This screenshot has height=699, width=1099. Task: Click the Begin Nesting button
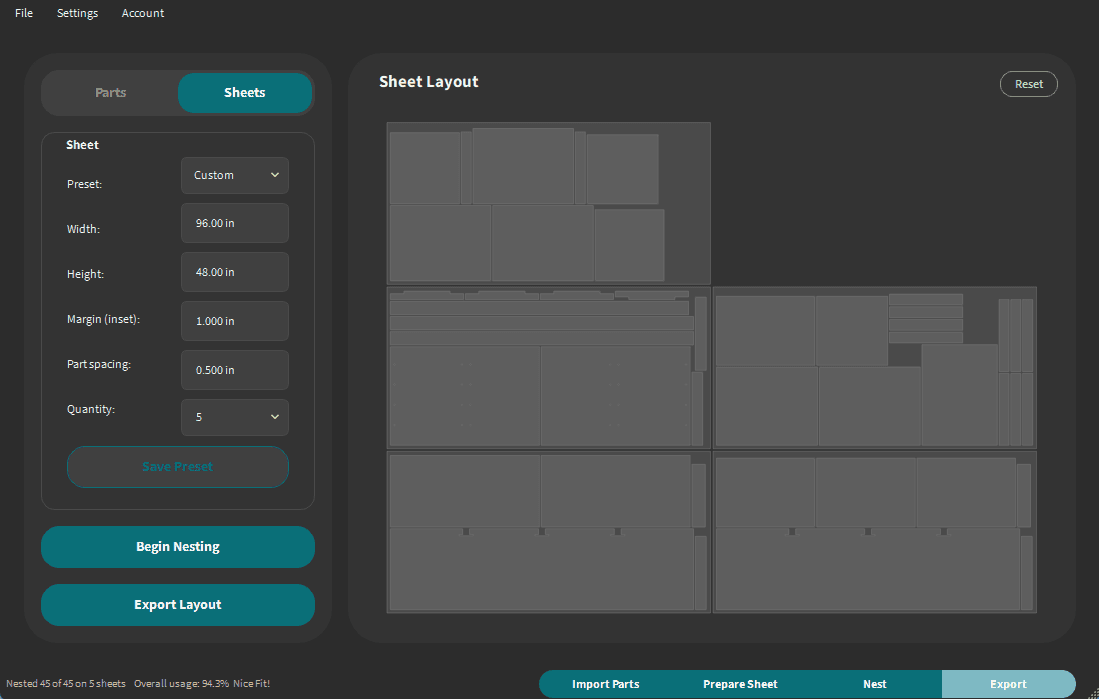click(178, 547)
